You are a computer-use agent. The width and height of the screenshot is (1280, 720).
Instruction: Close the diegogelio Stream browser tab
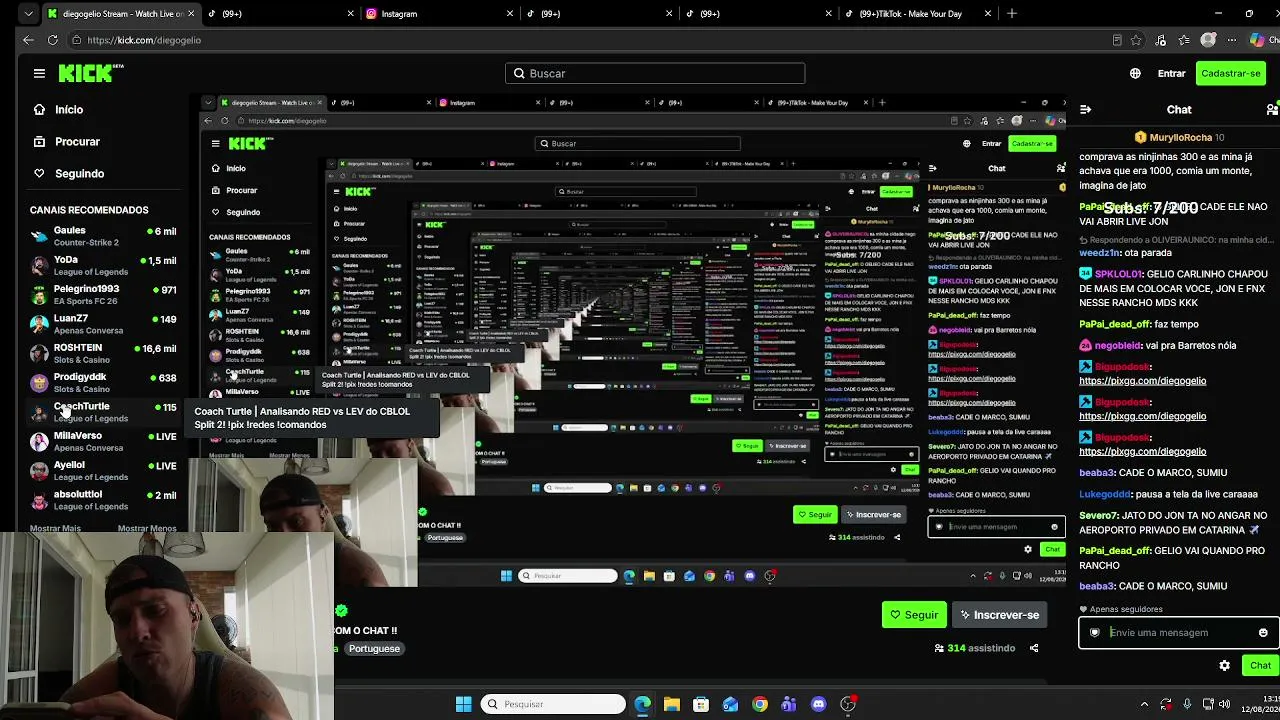coord(191,14)
